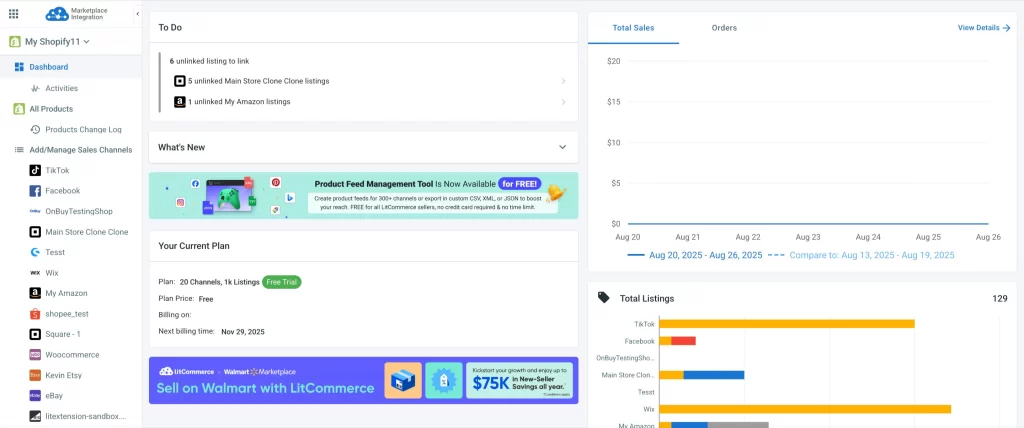Click the Wix yellow bar in chart

(805, 409)
